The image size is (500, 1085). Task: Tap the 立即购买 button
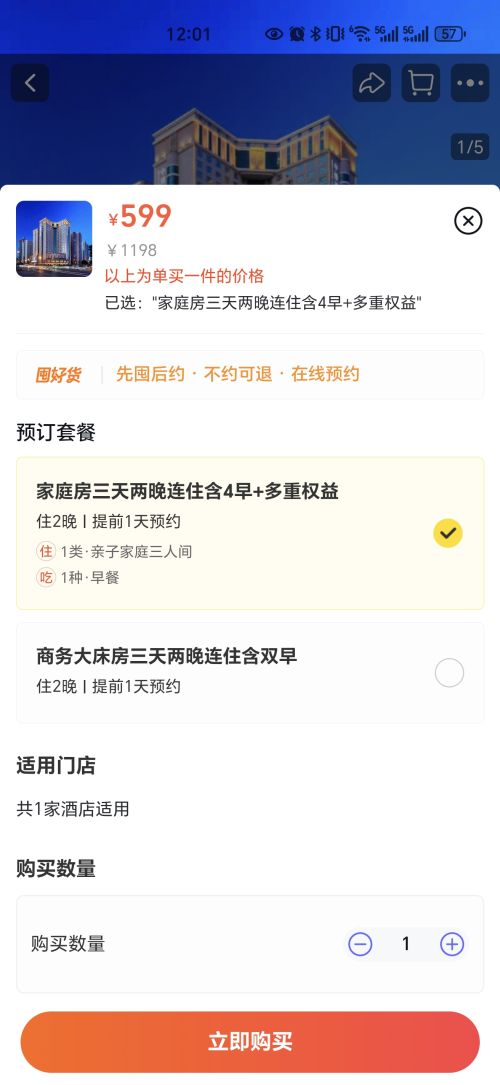pos(250,1042)
